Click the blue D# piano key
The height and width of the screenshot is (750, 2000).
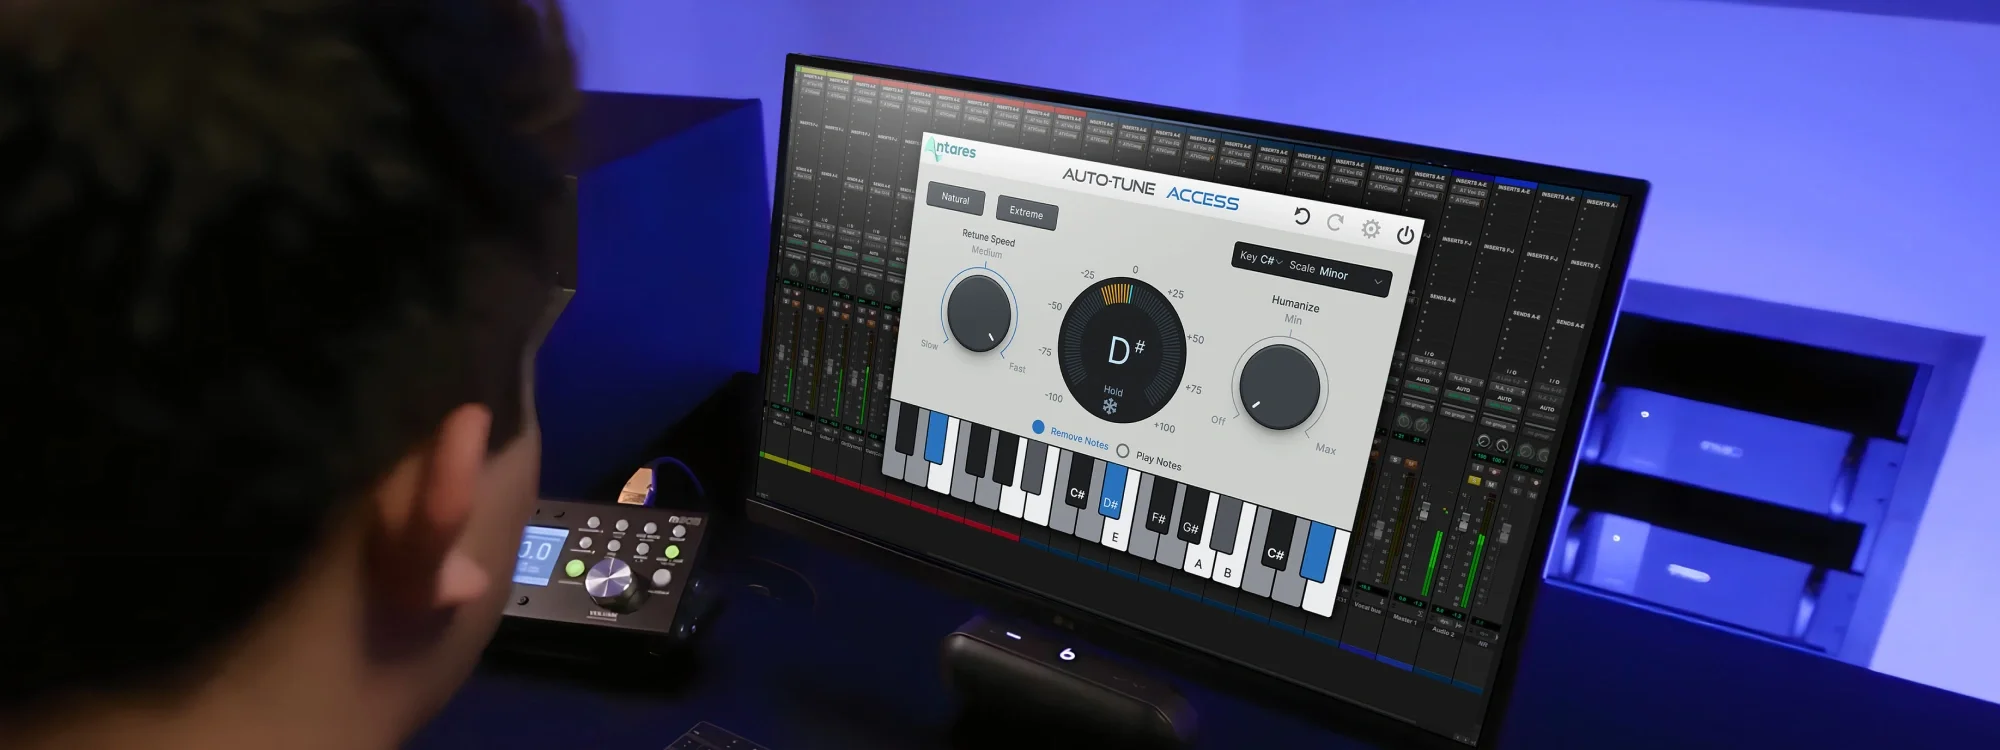[1111, 492]
